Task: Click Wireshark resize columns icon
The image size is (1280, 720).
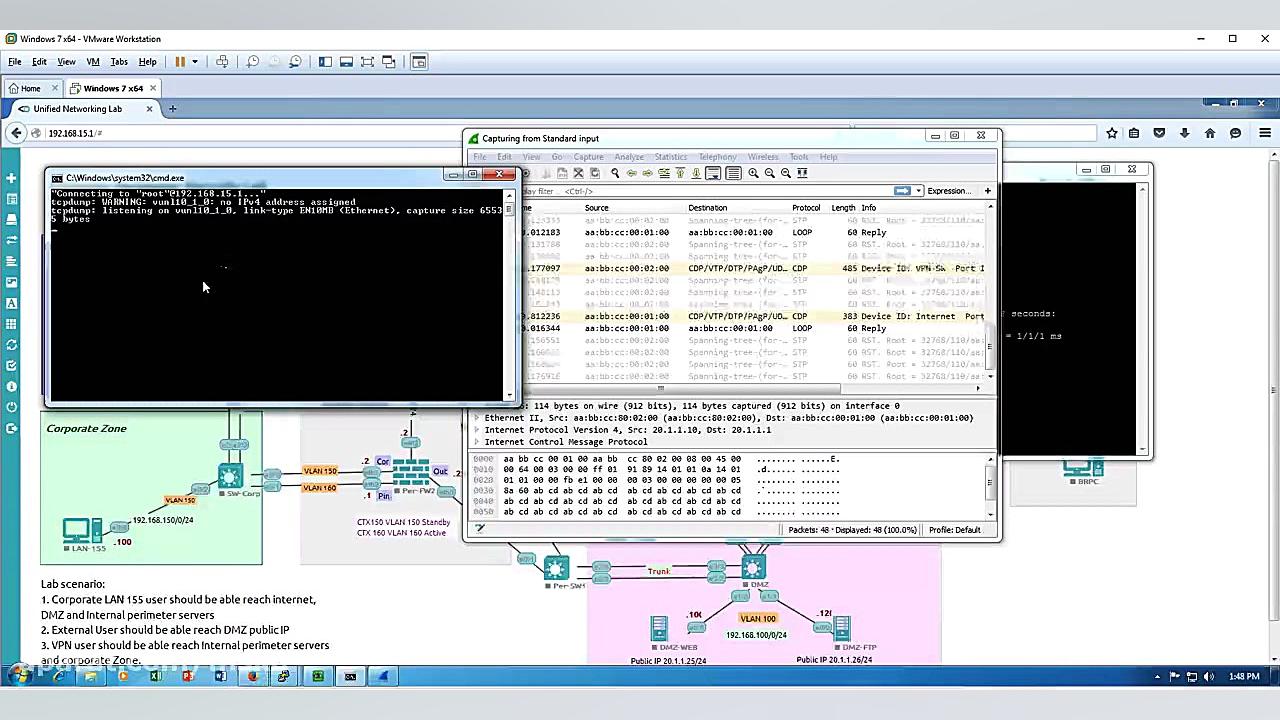Action: click(x=802, y=173)
